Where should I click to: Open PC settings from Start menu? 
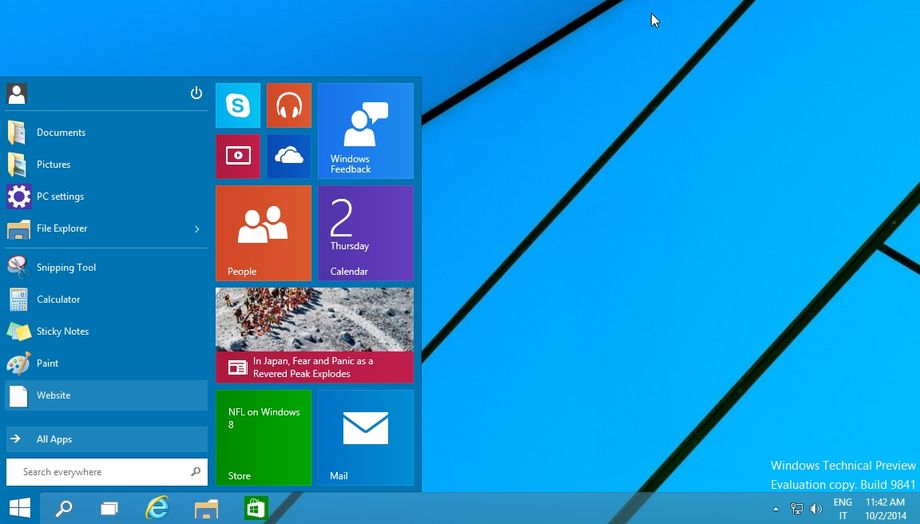click(x=60, y=196)
